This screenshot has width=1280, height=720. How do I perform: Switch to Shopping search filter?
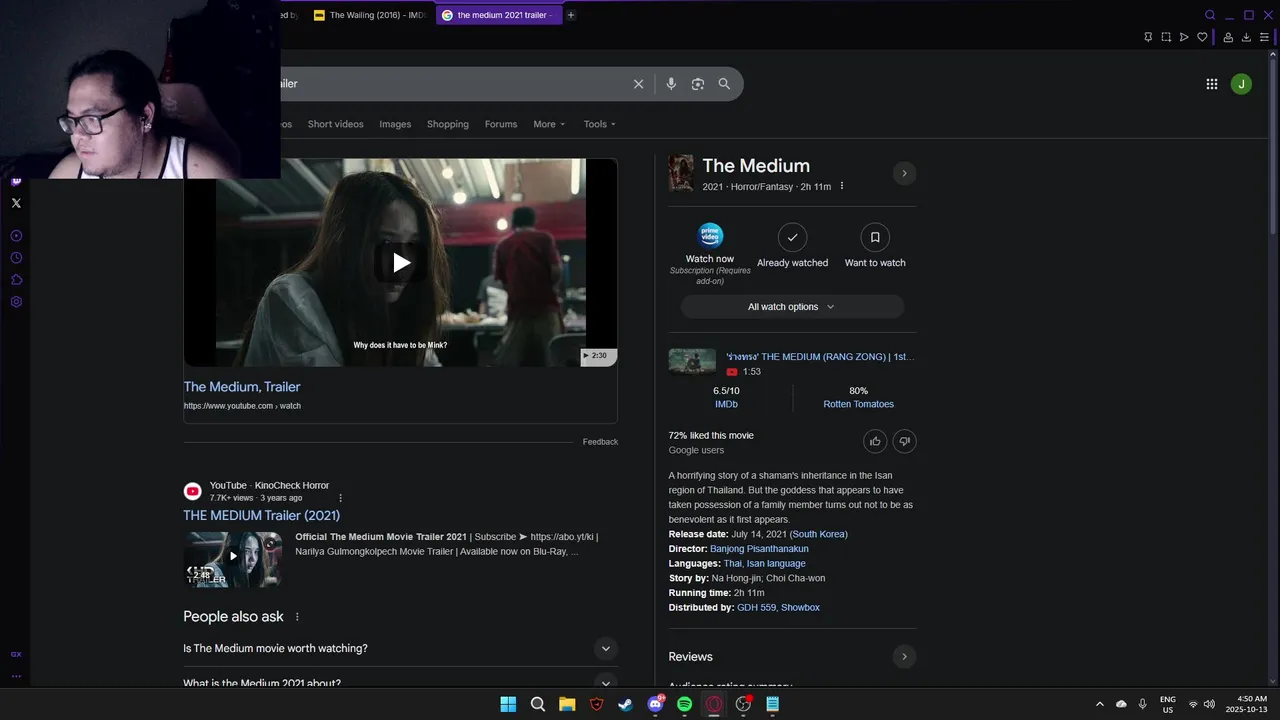point(448,124)
